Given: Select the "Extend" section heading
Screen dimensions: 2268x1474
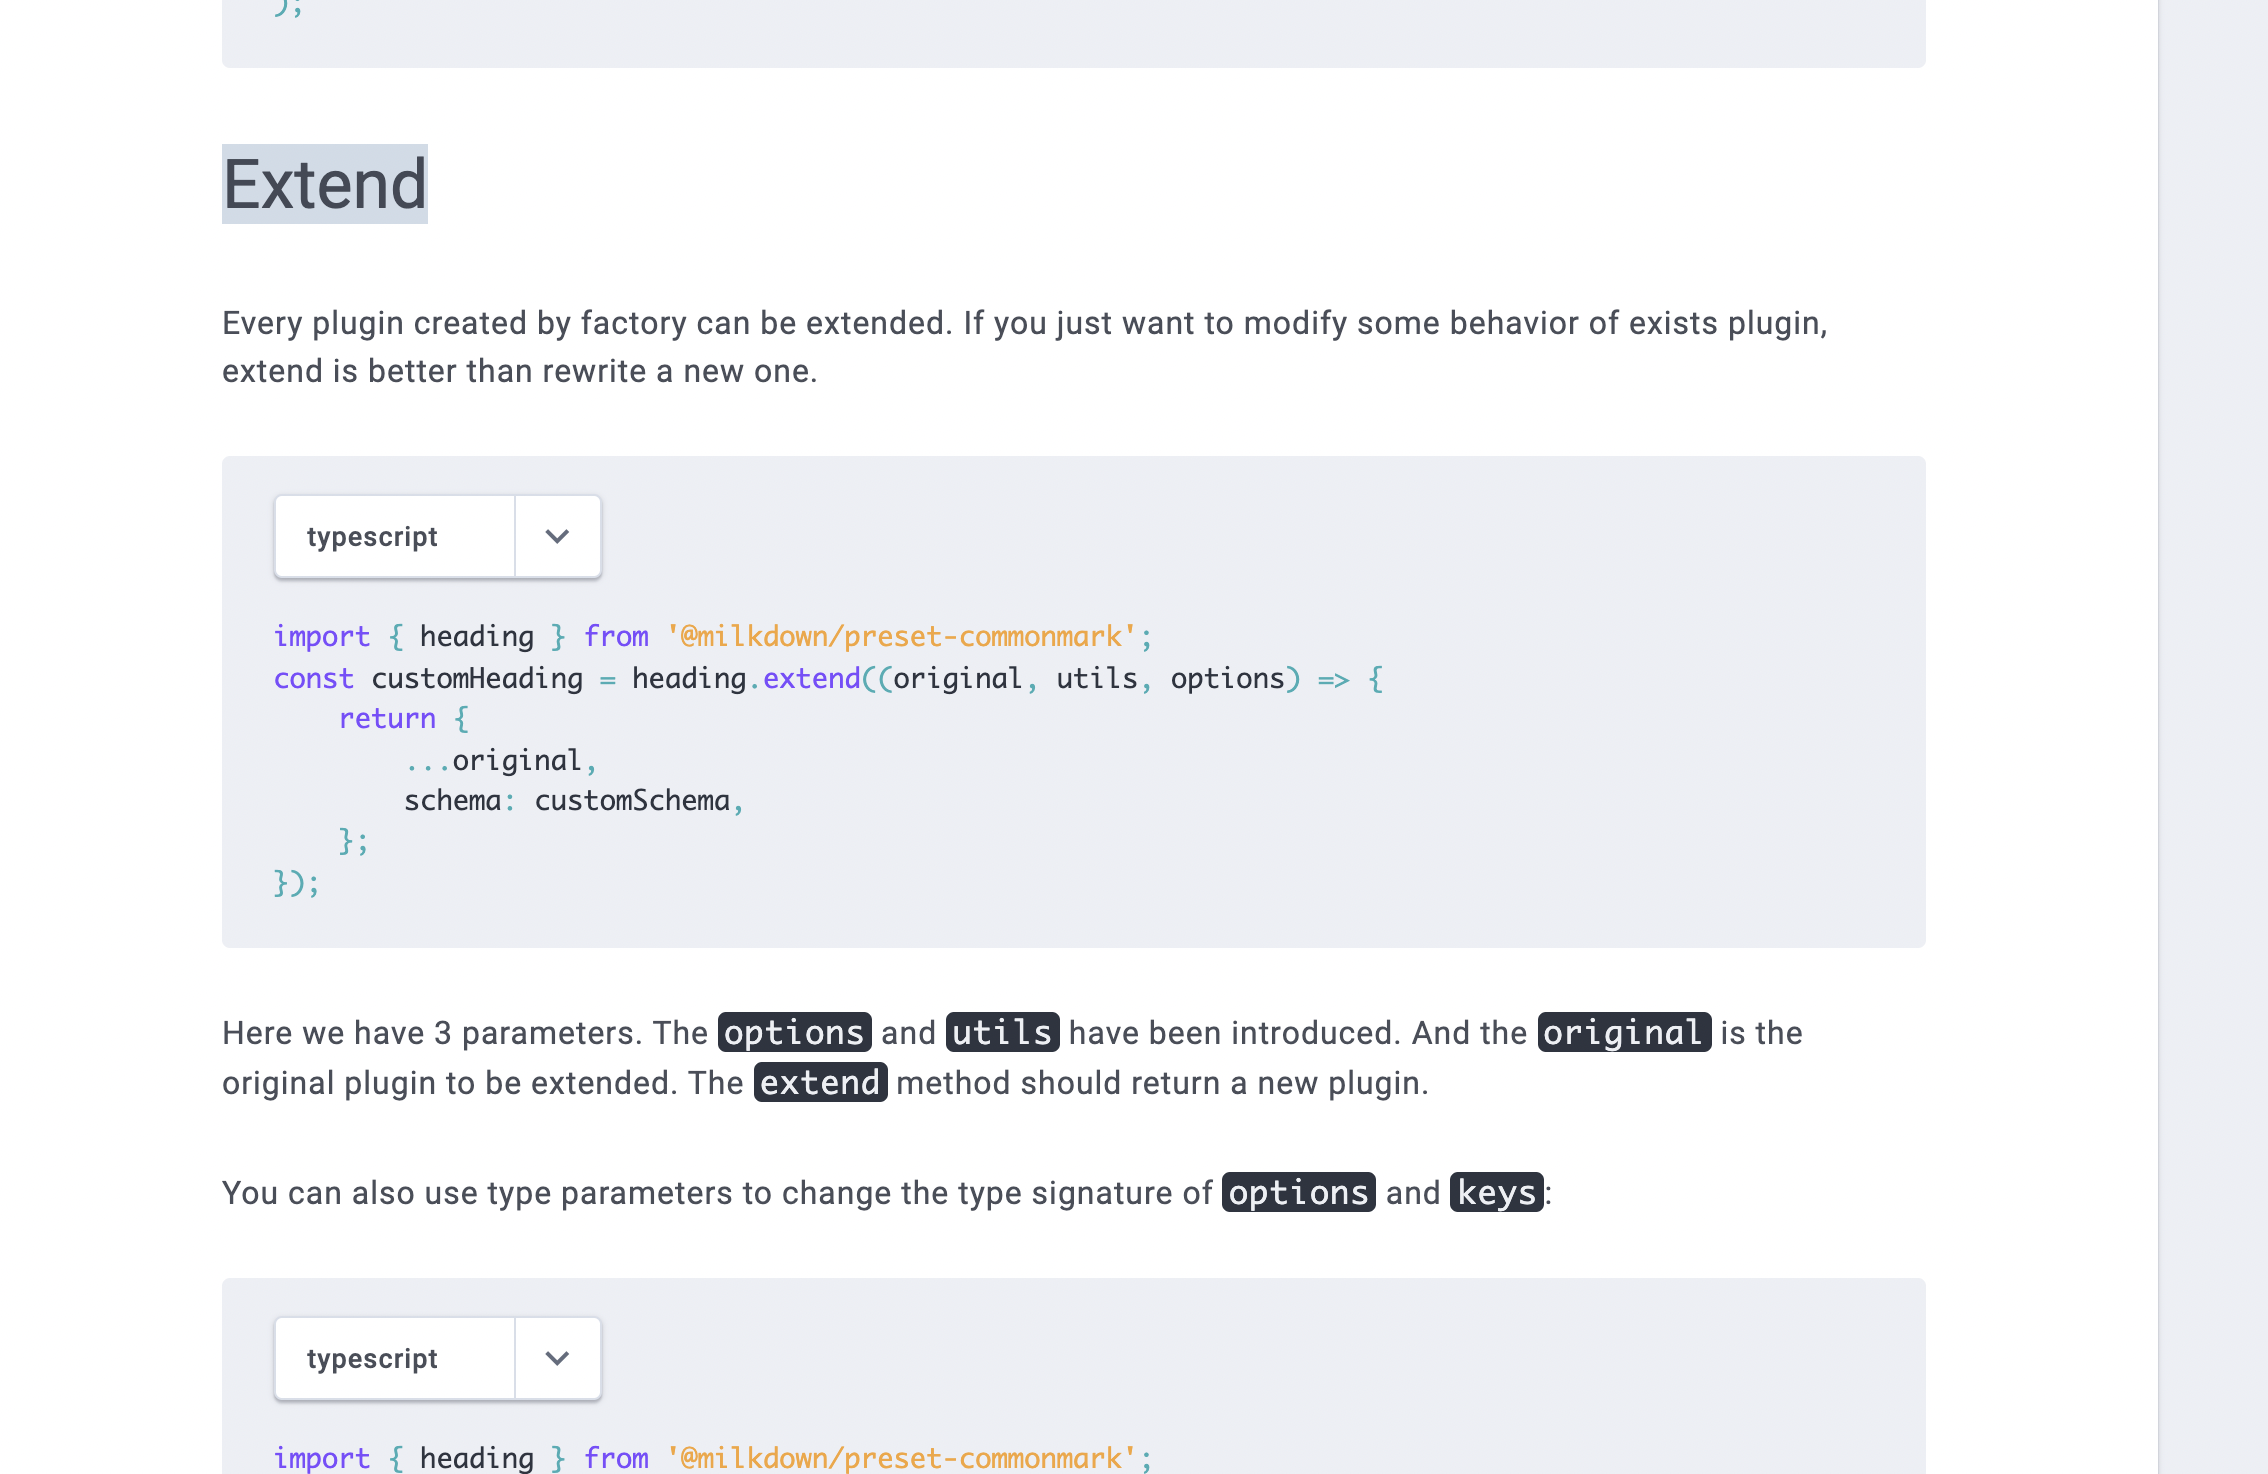Looking at the screenshot, I should (x=324, y=183).
